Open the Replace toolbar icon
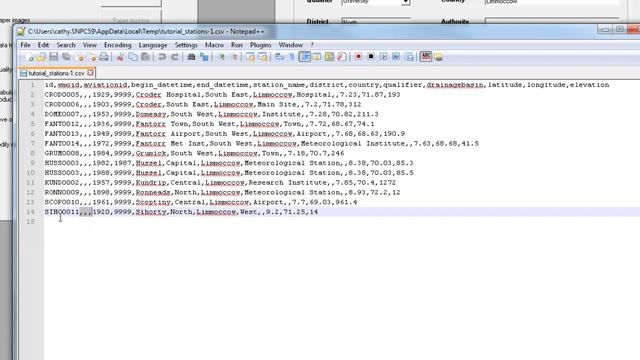This screenshot has height=360, width=640. click(204, 57)
